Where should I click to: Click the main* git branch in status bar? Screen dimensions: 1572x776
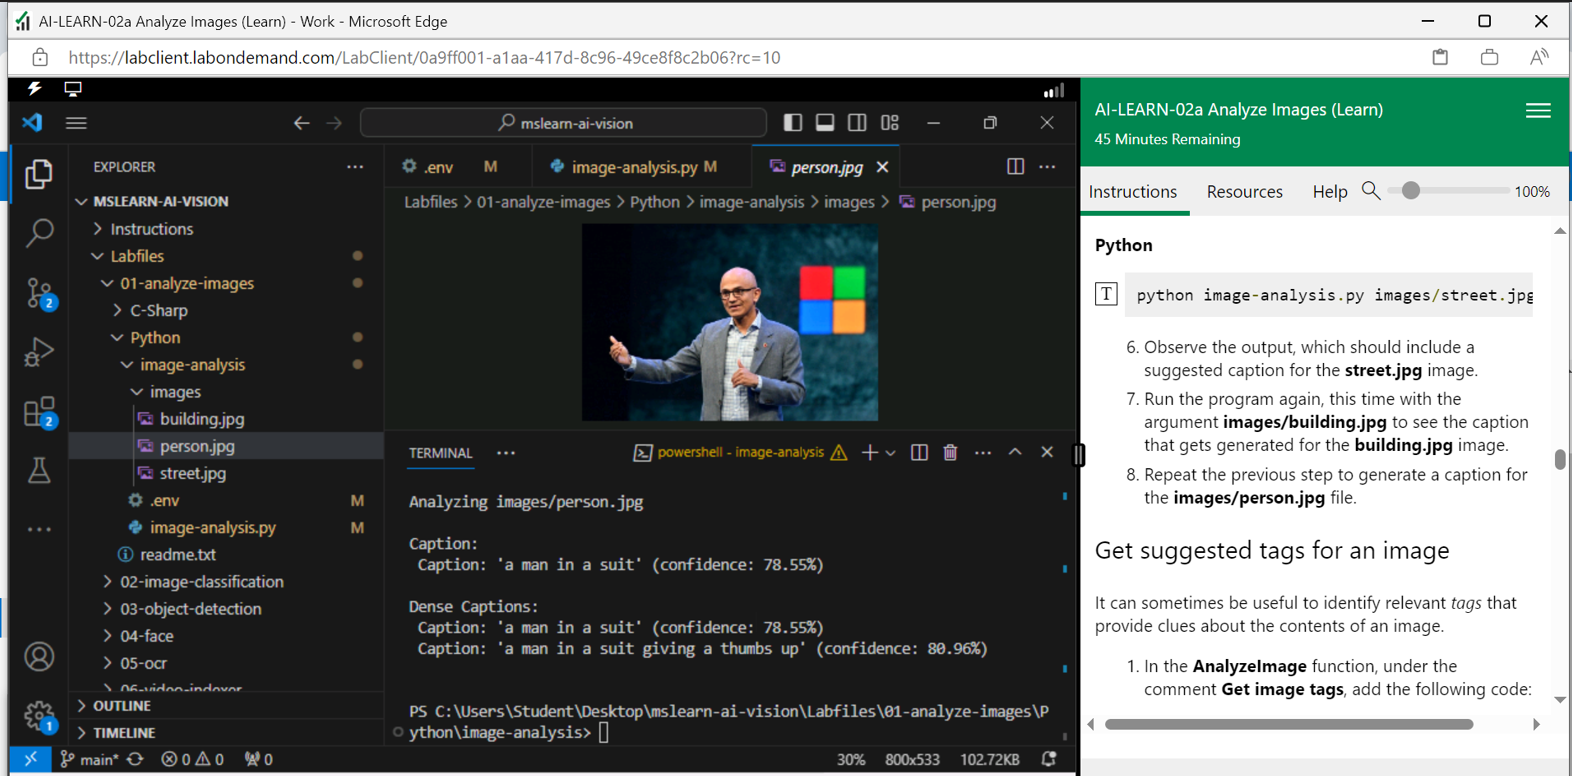point(88,760)
